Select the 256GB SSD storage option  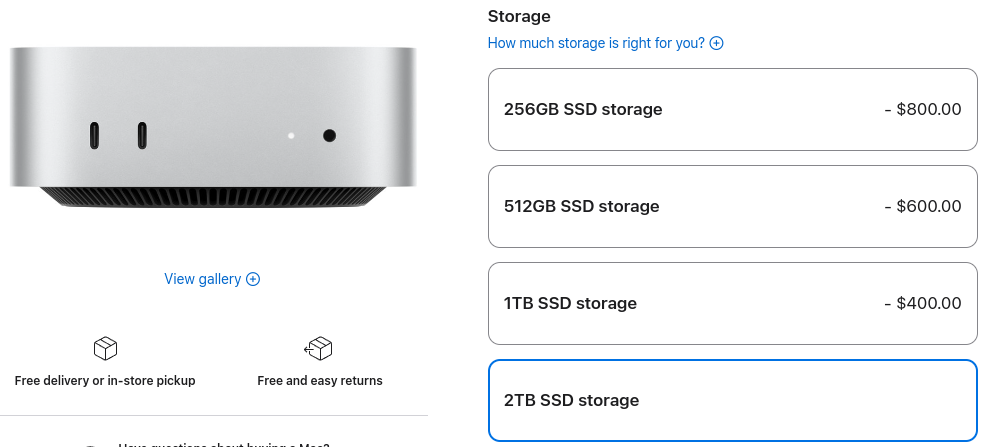(732, 109)
